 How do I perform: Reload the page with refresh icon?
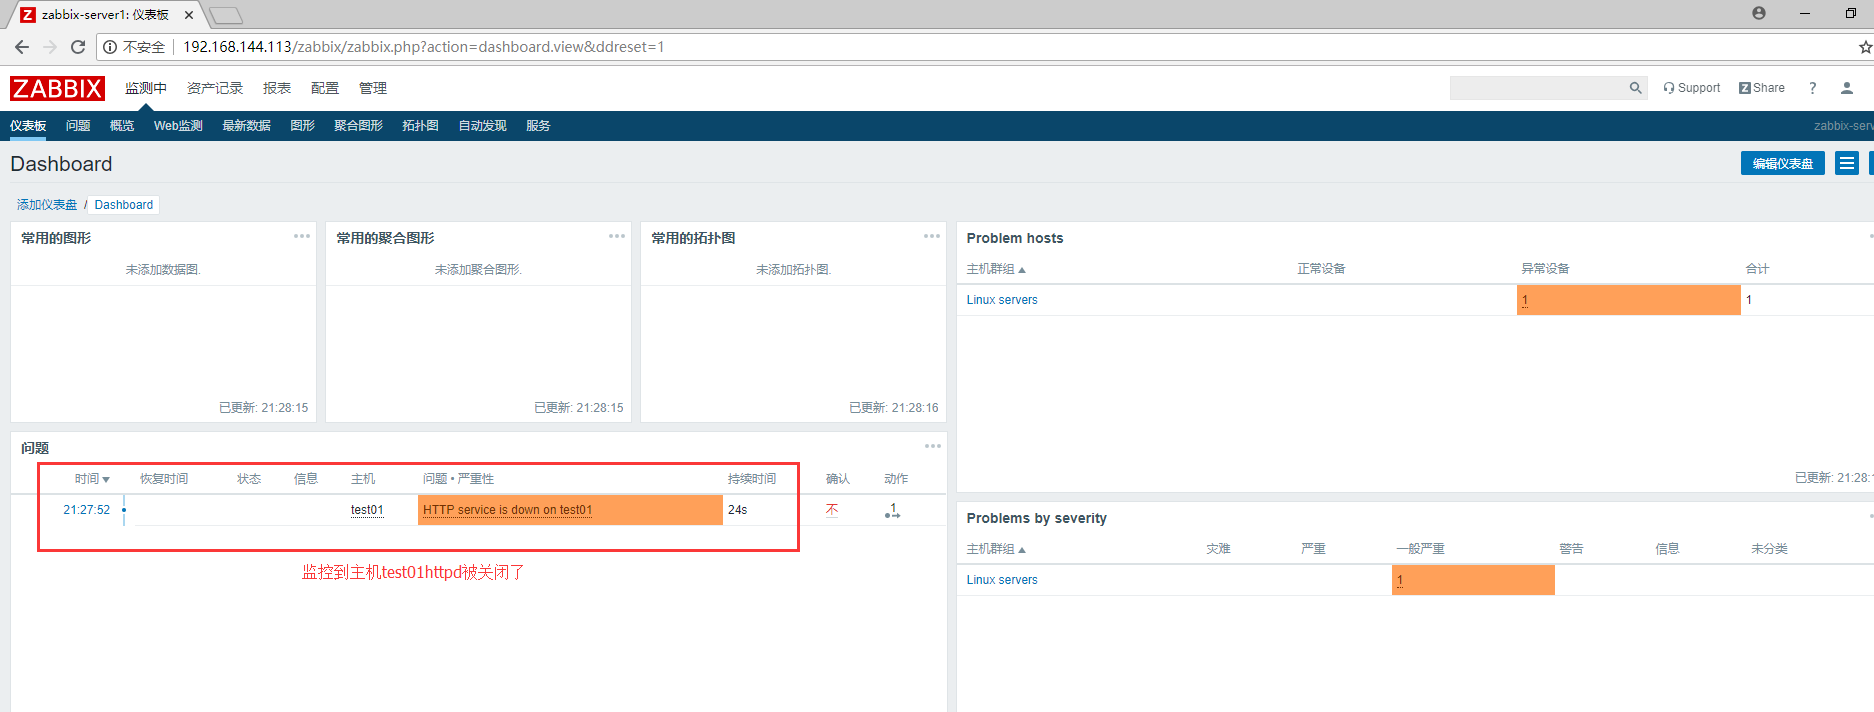click(78, 47)
